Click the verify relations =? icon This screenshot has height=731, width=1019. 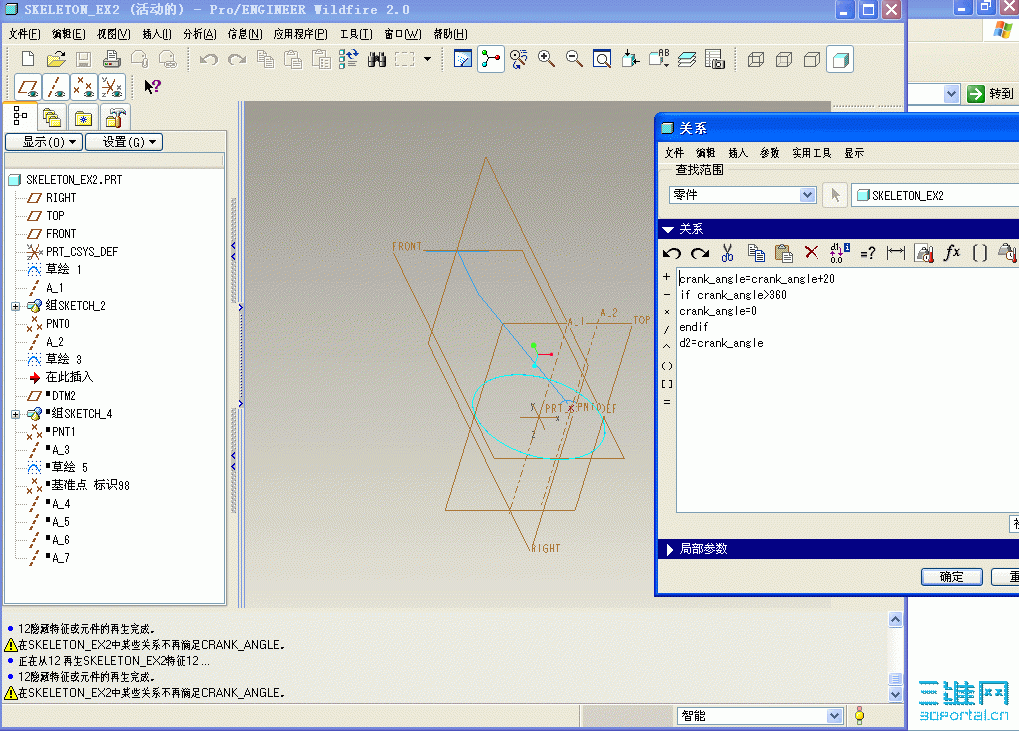[x=868, y=253]
